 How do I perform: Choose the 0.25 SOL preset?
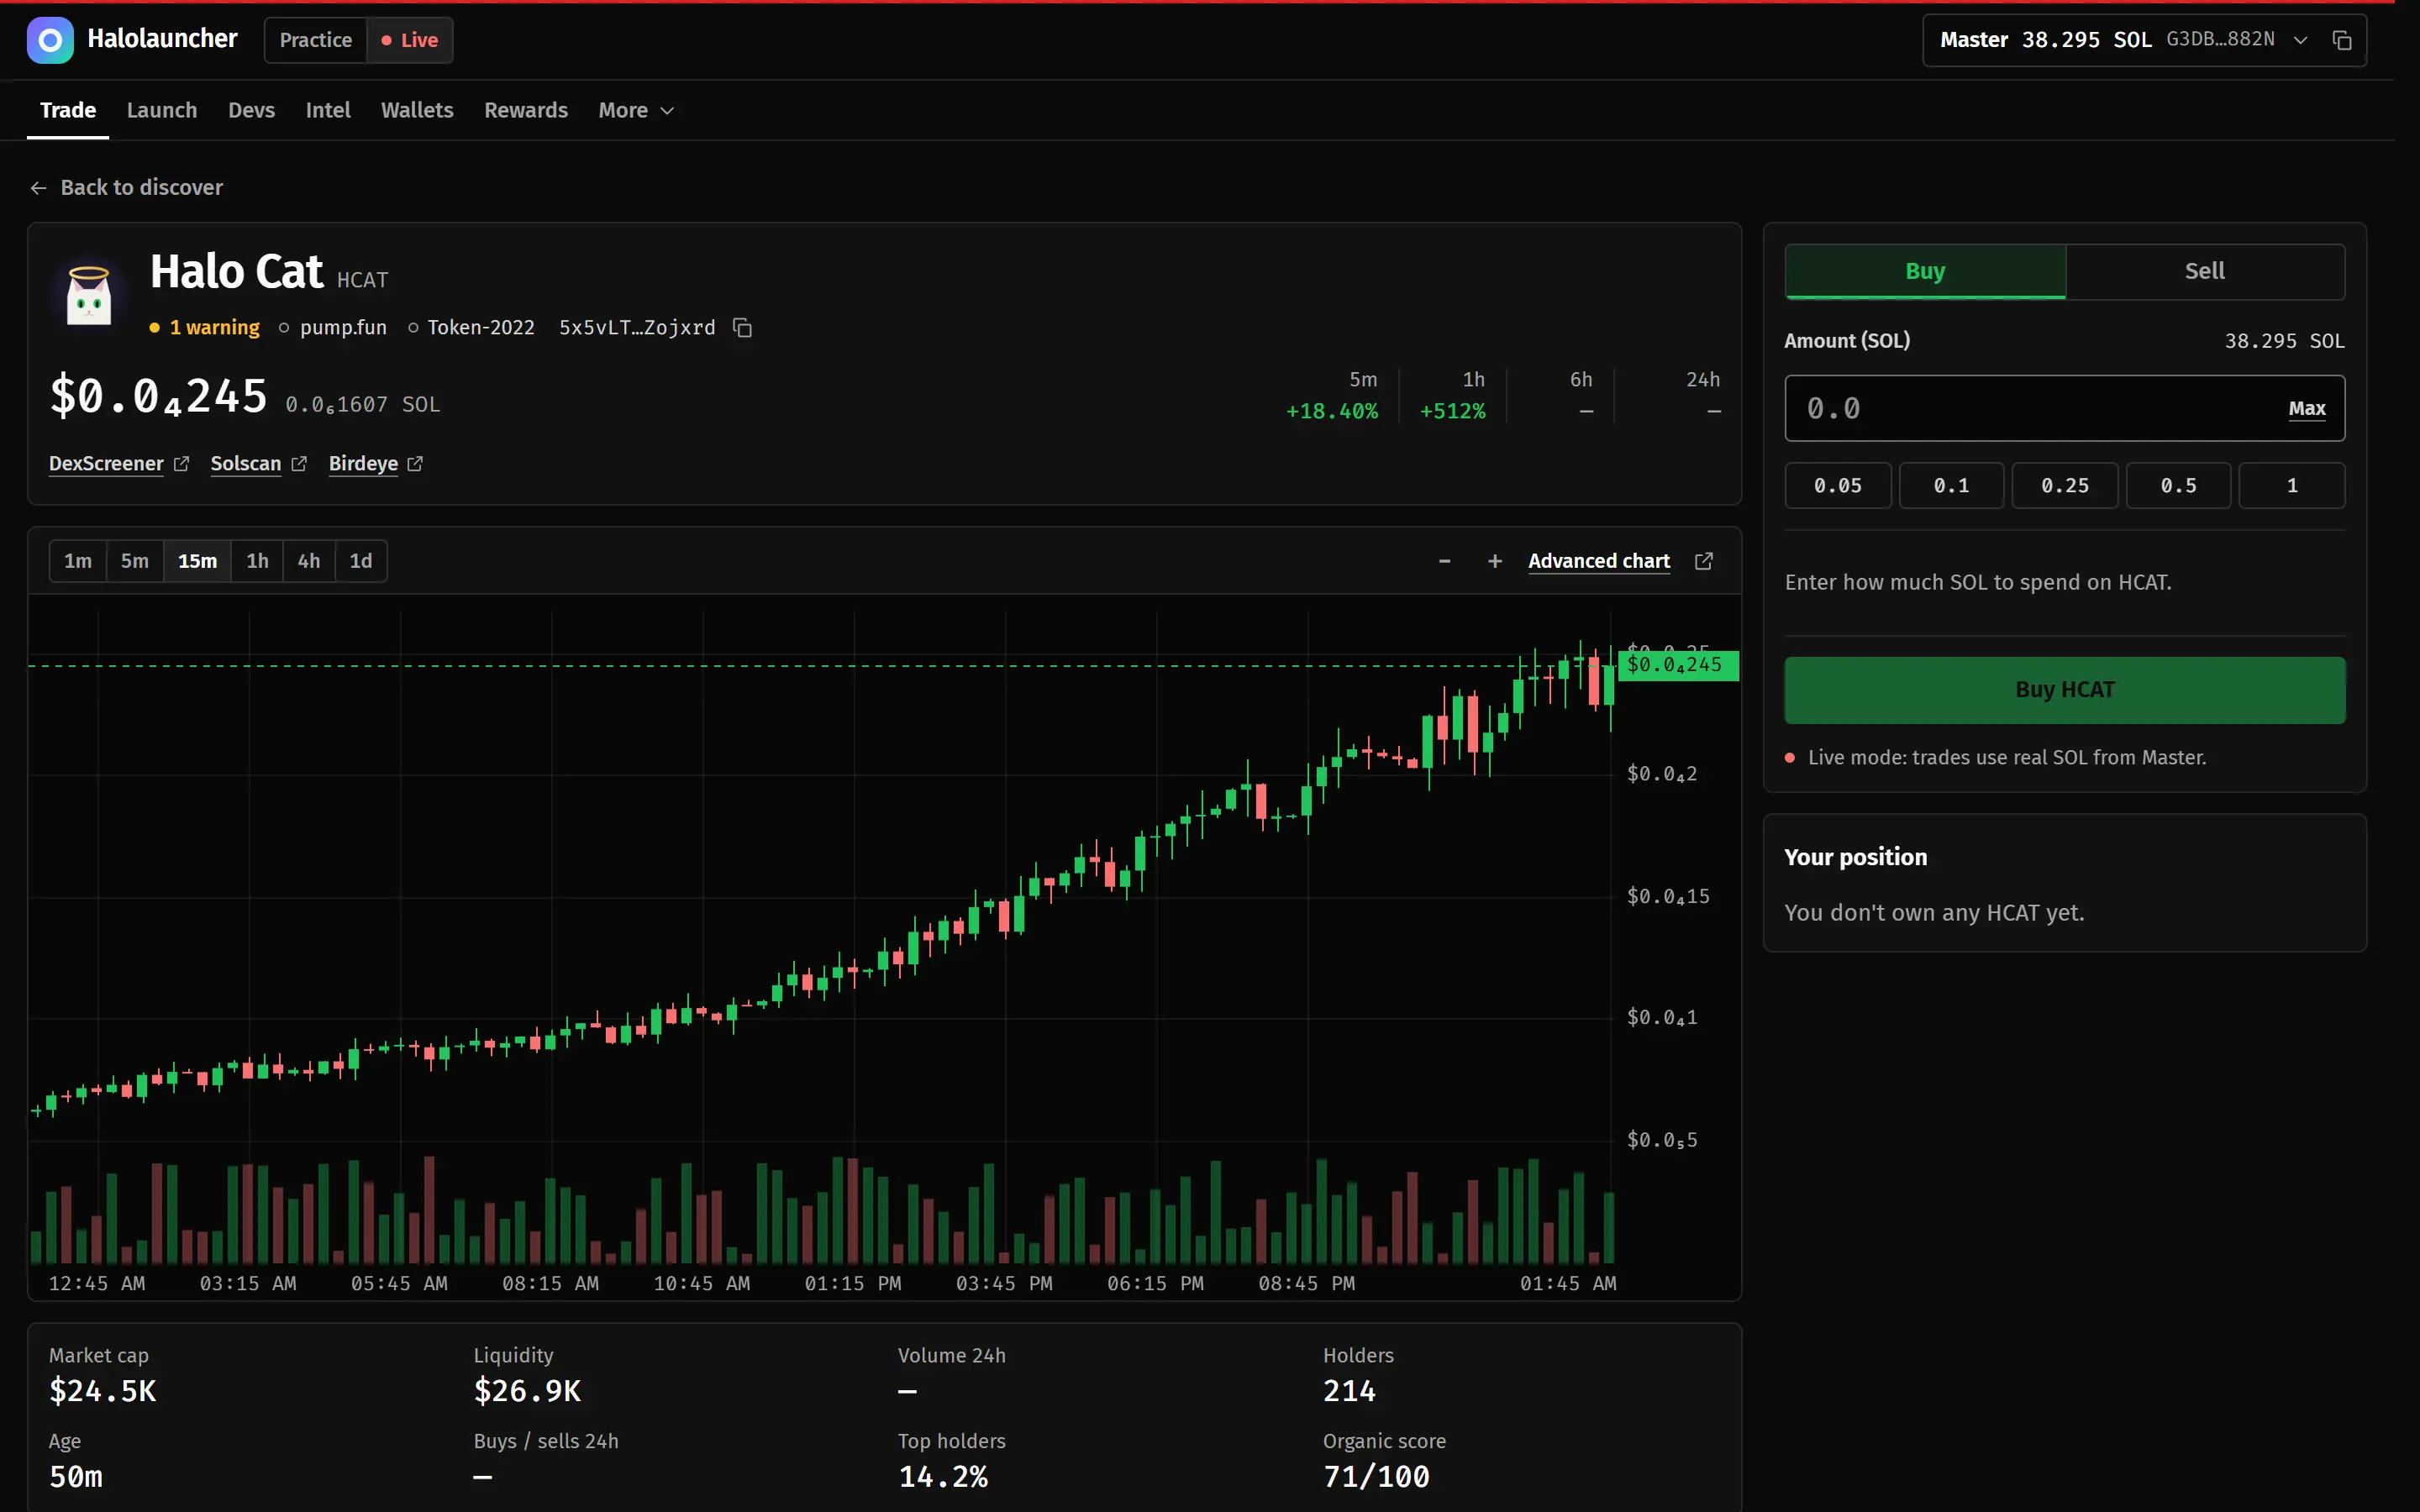coord(2065,486)
